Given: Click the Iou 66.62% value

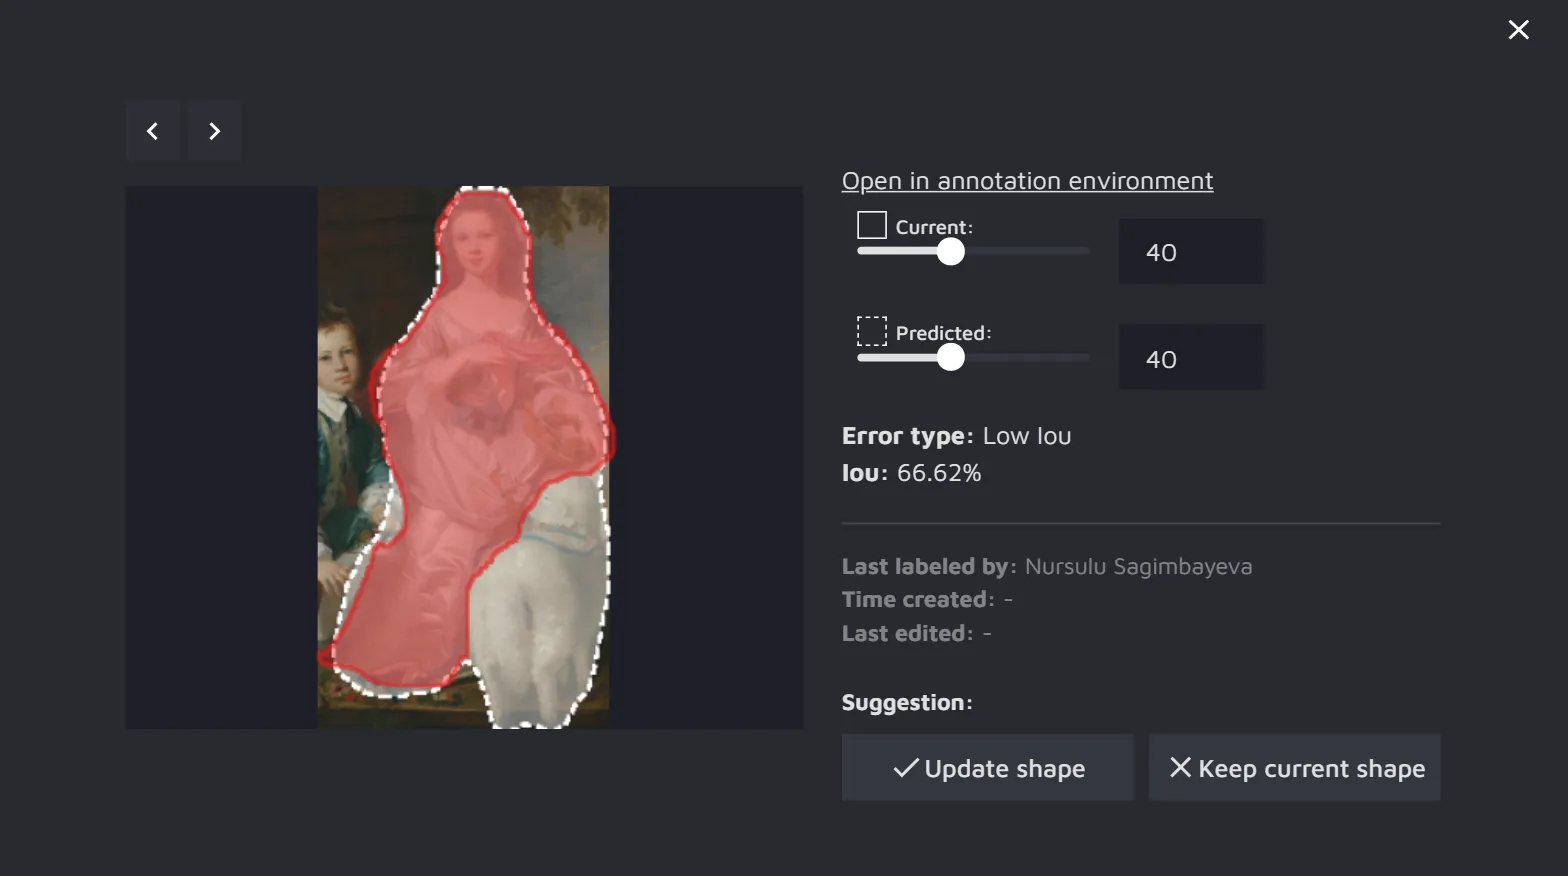Looking at the screenshot, I should (x=938, y=473).
